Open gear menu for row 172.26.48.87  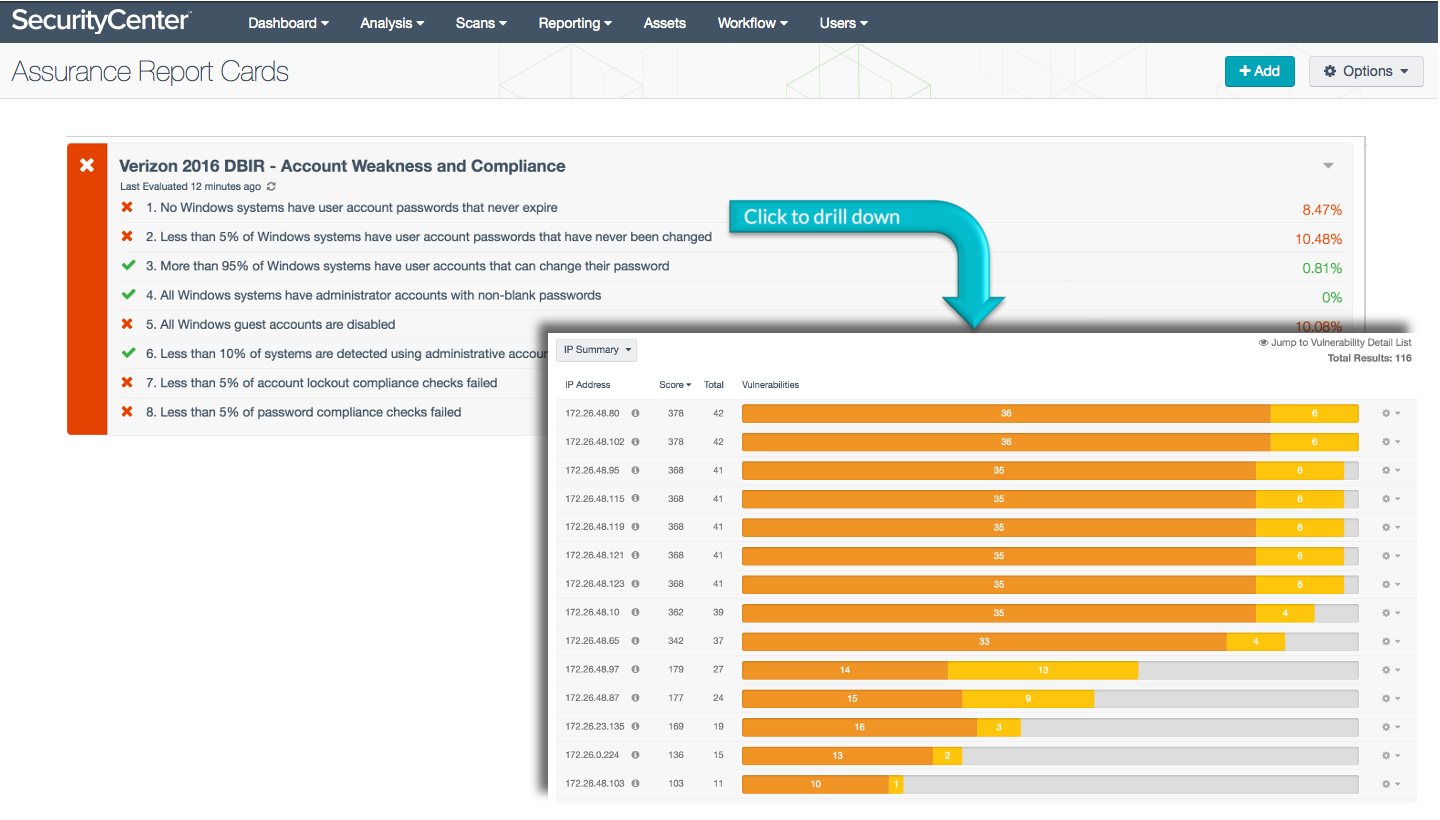(1390, 698)
